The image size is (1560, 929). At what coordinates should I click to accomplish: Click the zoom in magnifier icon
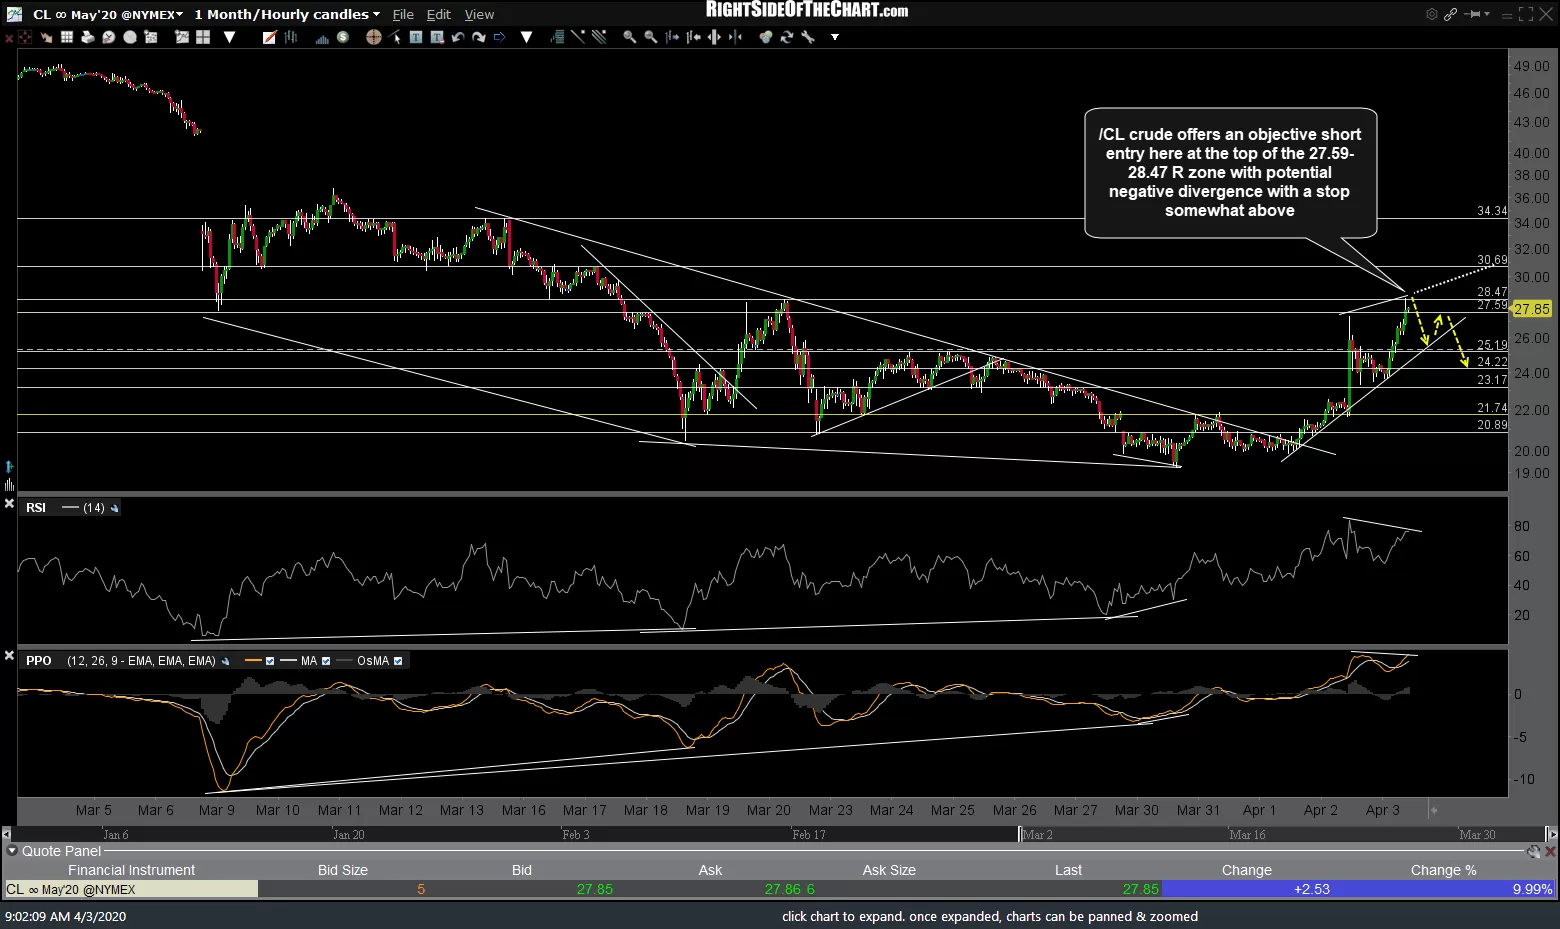coord(630,37)
